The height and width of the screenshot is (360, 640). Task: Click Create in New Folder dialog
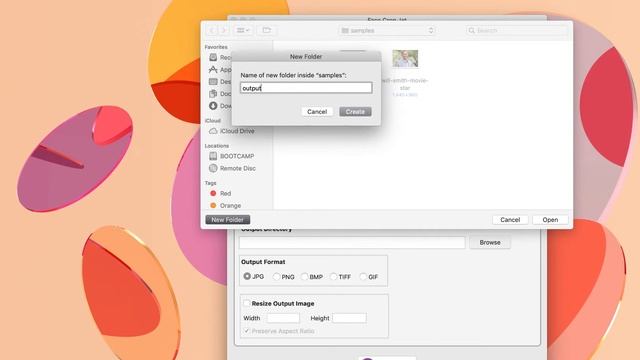pos(355,111)
